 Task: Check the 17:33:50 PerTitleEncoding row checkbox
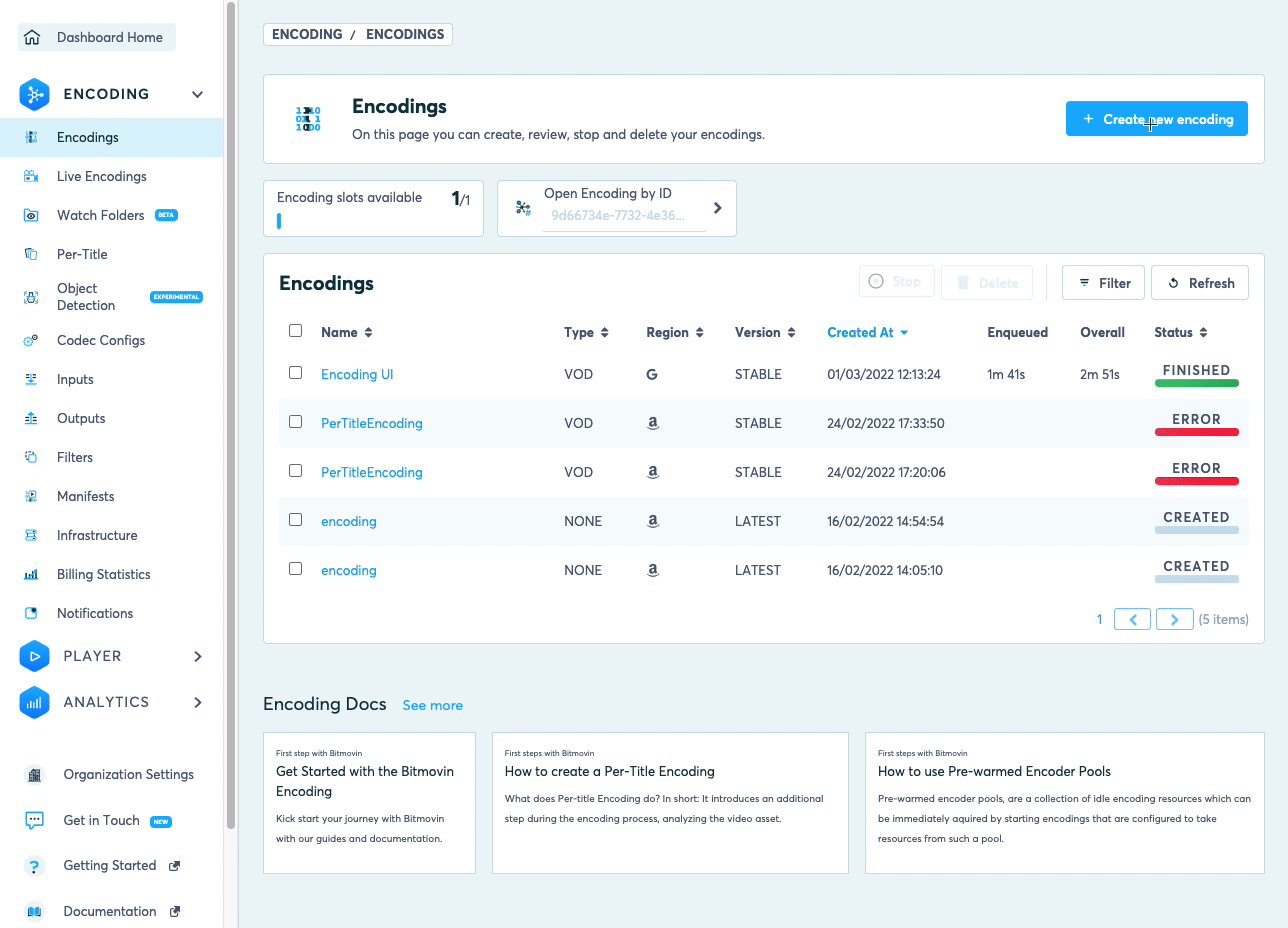(x=295, y=421)
